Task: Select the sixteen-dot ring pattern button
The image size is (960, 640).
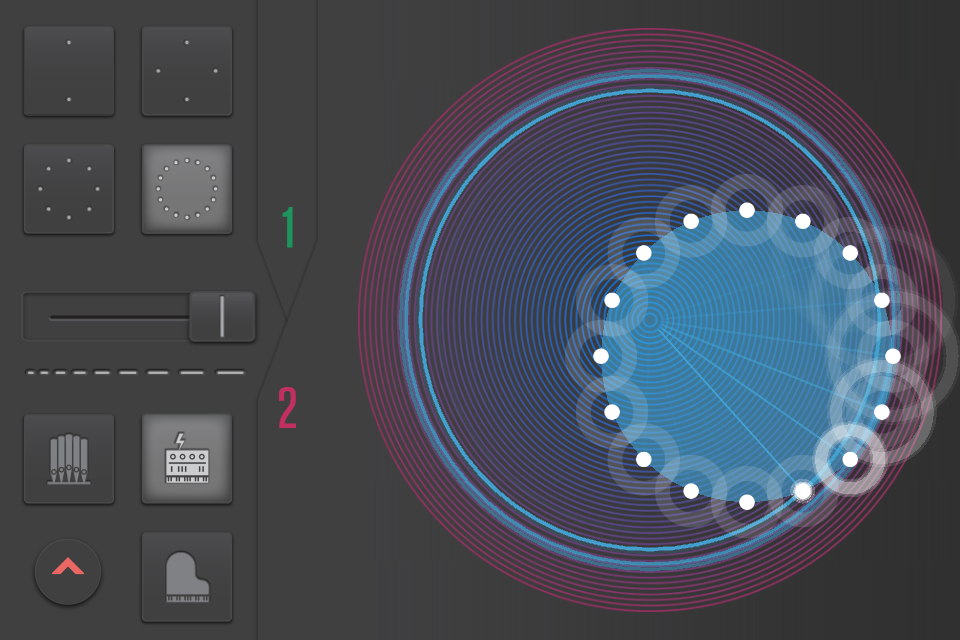Action: [x=187, y=189]
